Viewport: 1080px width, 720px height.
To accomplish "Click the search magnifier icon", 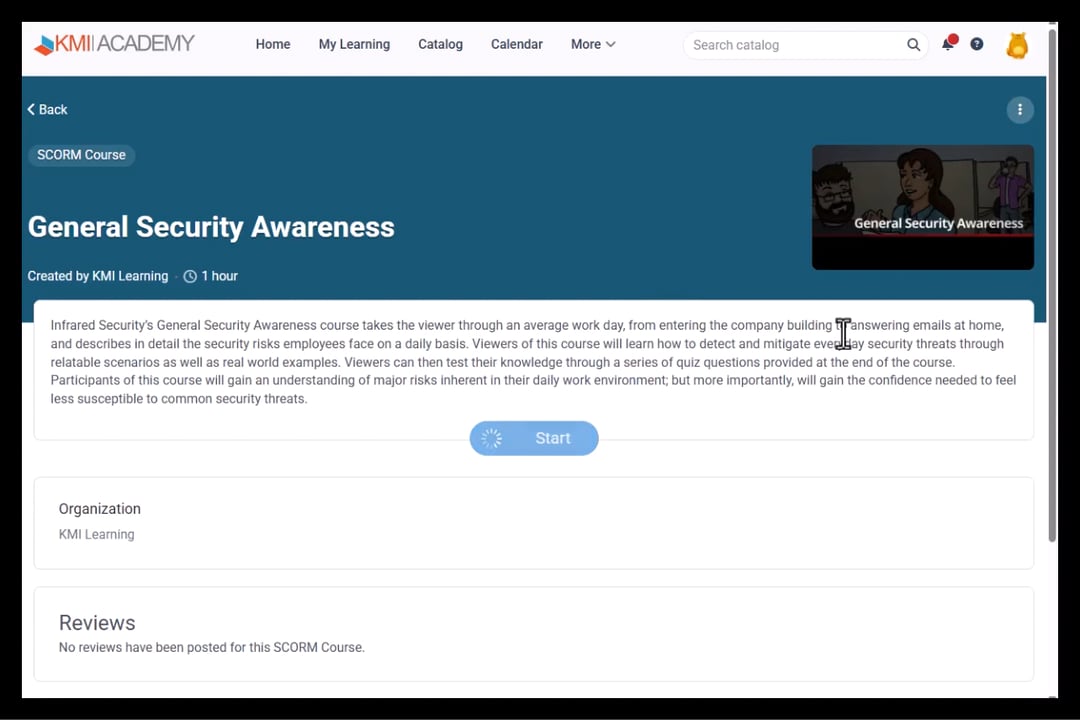I will pyautogui.click(x=913, y=45).
